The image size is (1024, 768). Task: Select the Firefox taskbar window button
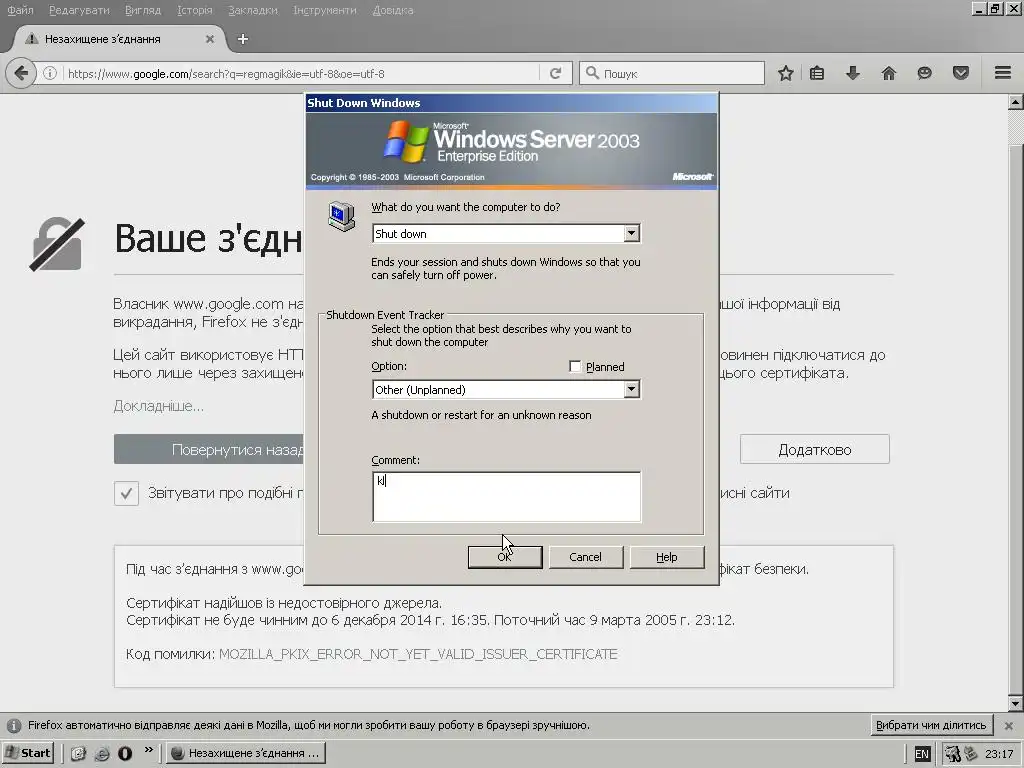click(246, 753)
